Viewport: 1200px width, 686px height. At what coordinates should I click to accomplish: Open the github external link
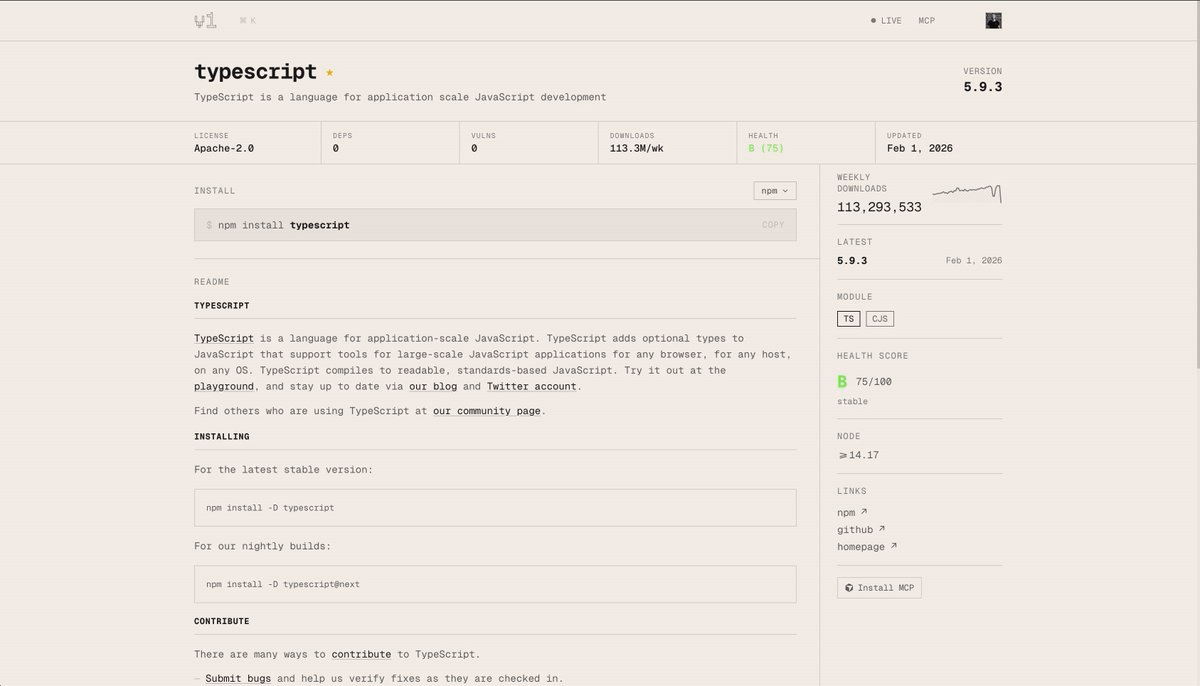pos(861,529)
